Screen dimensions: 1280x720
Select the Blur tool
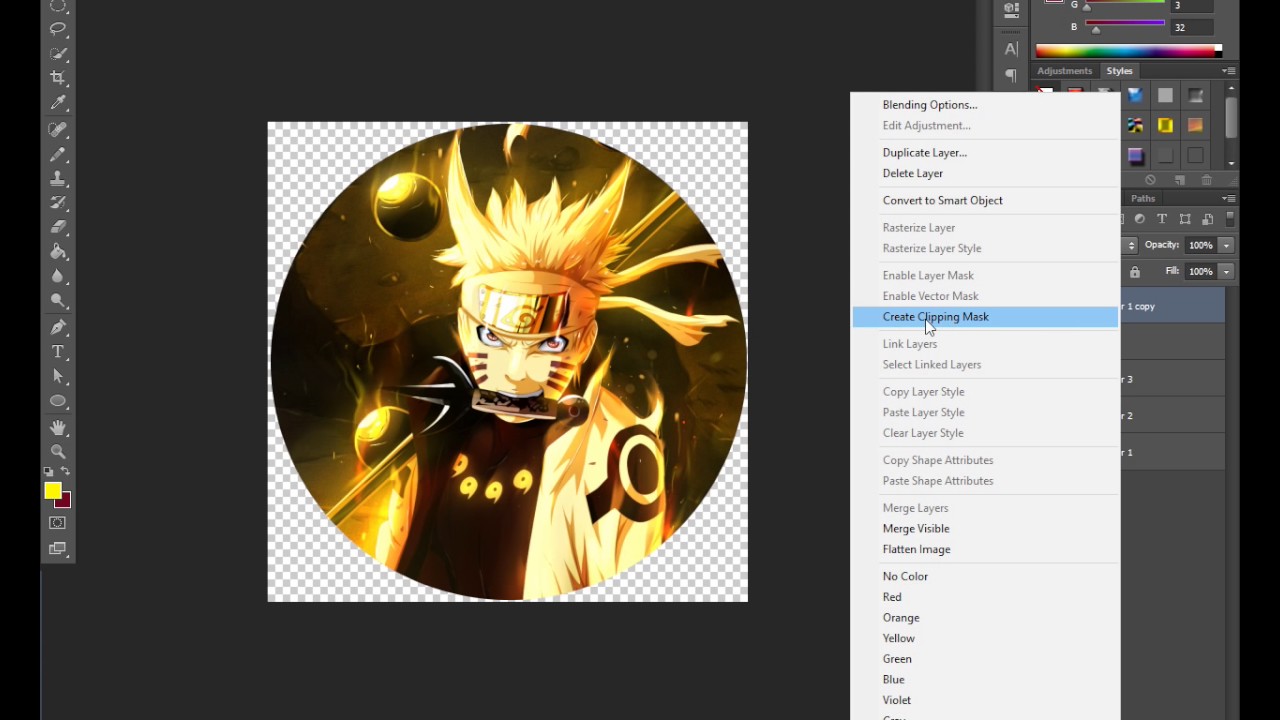[x=58, y=276]
